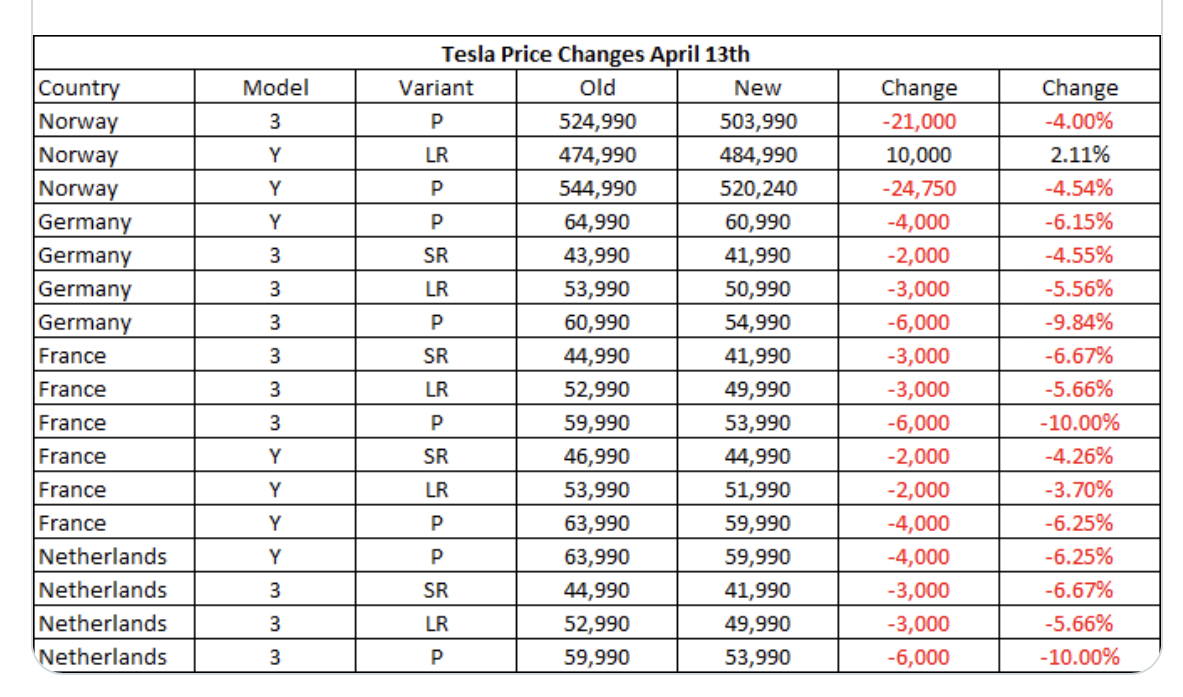This screenshot has width=1183, height=697.
Task: Click the New price column header
Action: pyautogui.click(x=757, y=88)
